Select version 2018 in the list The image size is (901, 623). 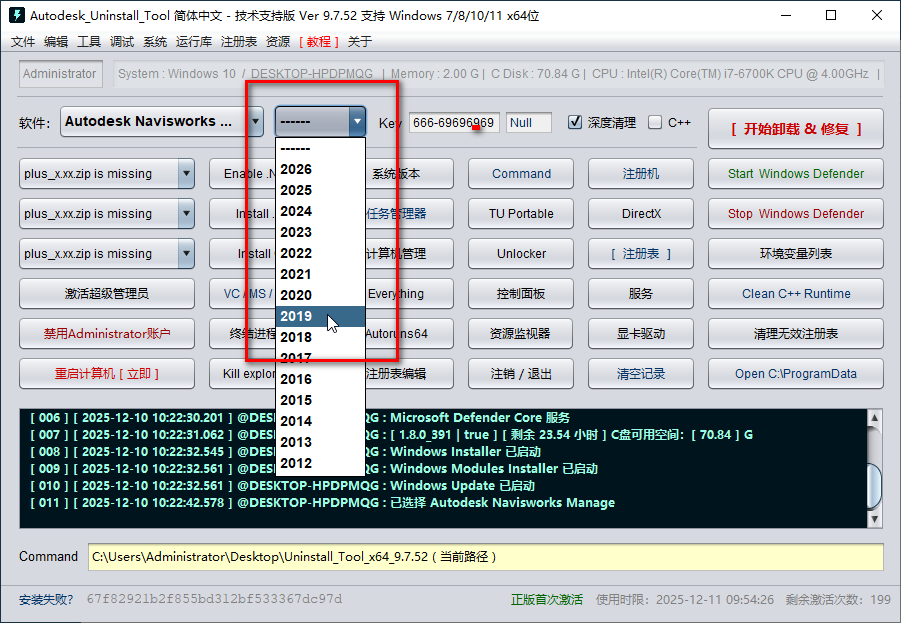pyautogui.click(x=320, y=337)
